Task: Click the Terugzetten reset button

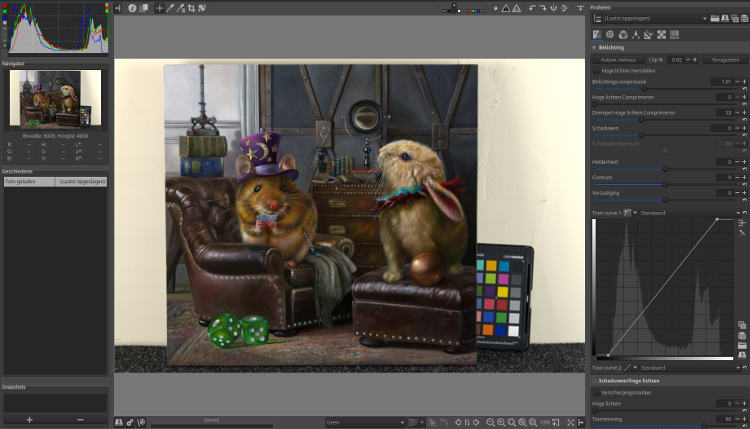Action: pyautogui.click(x=725, y=60)
